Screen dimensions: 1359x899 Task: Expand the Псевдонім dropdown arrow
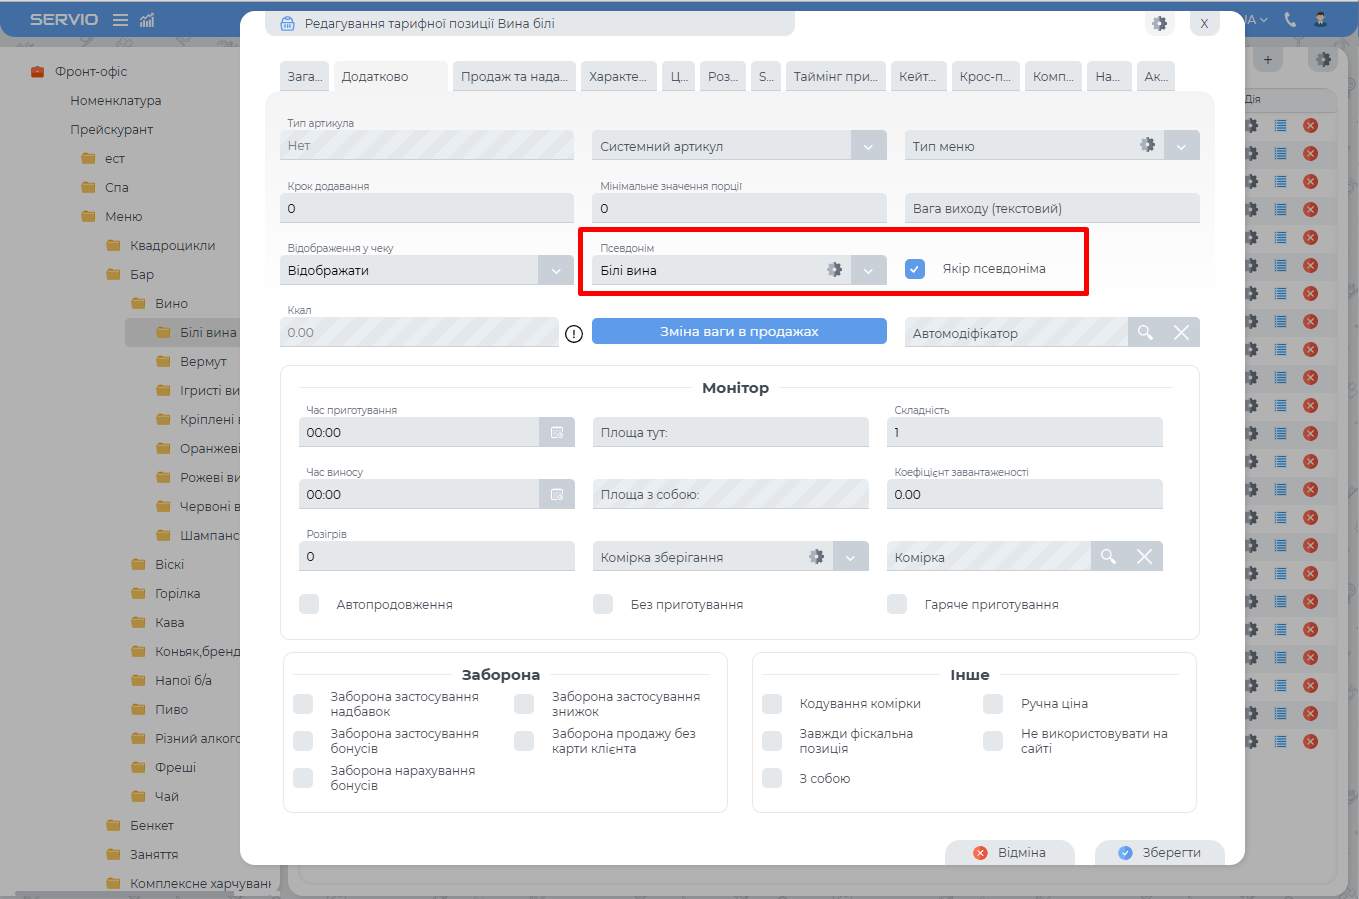868,270
